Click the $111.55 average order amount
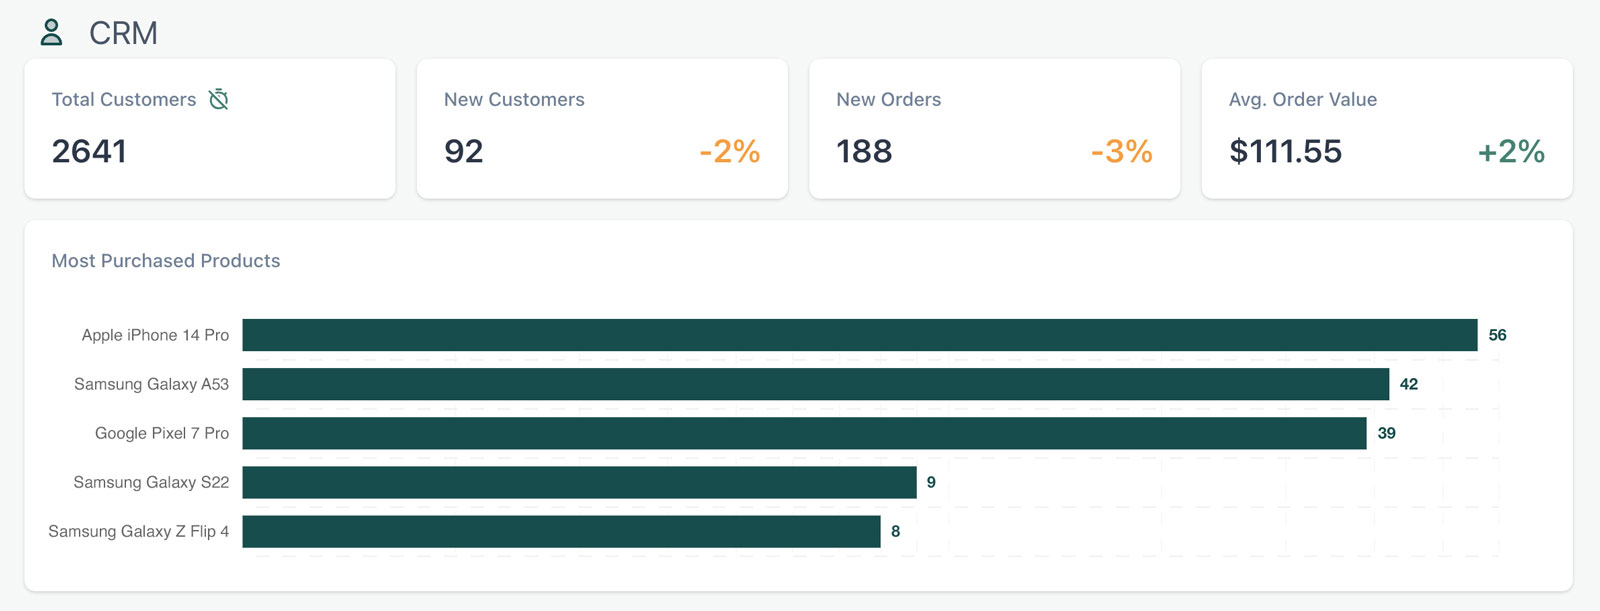This screenshot has width=1600, height=611. coord(1285,151)
